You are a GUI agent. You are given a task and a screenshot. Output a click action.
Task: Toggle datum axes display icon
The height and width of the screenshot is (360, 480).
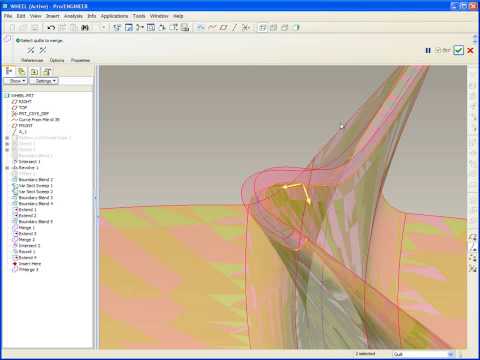tap(234, 28)
